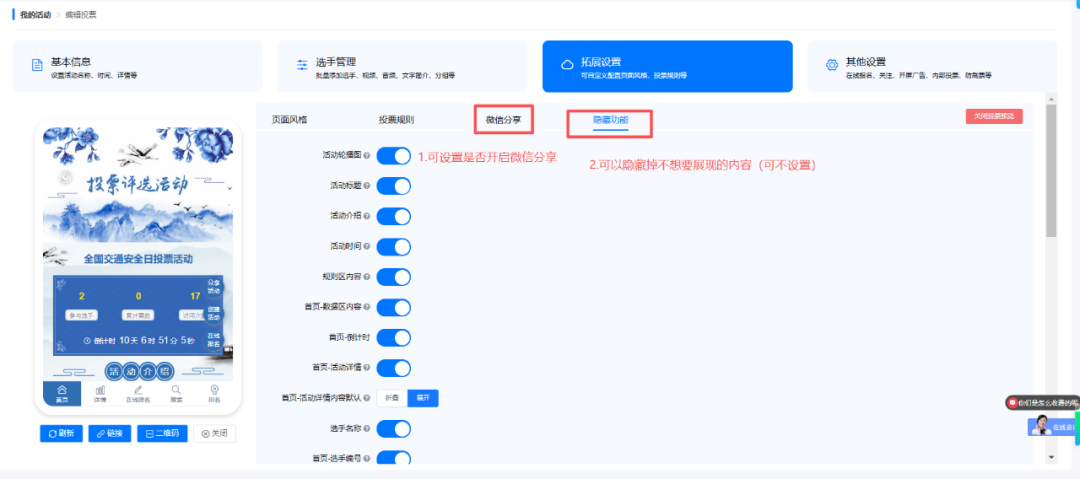Toggle the 首页-倒计时 switch
Screen dimensions: 1080x479
pyautogui.click(x=393, y=338)
